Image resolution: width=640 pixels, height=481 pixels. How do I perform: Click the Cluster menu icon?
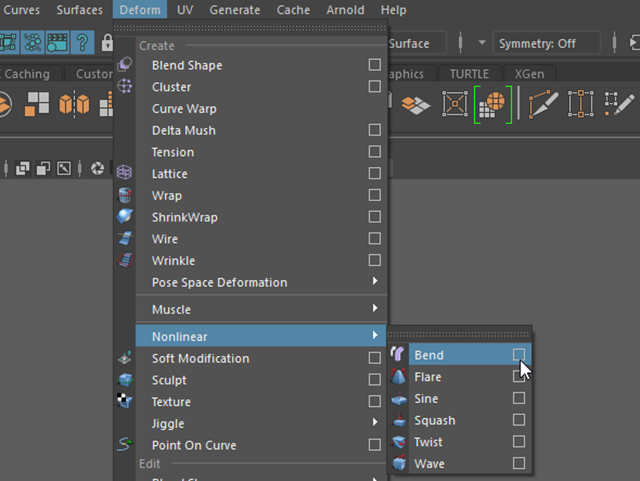click(x=124, y=86)
